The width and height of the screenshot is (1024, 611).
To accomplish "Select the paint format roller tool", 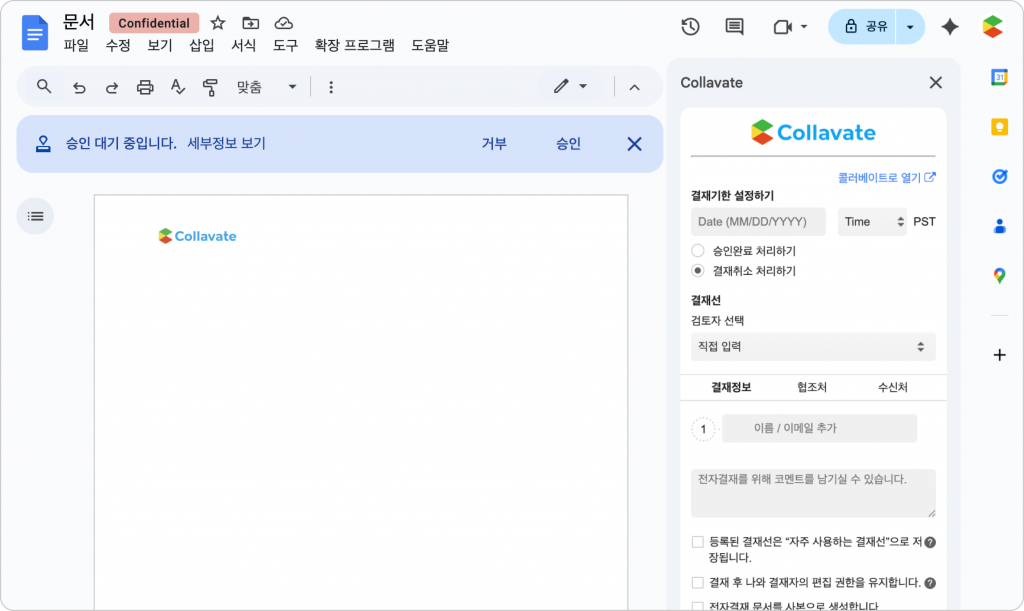I will tap(210, 87).
